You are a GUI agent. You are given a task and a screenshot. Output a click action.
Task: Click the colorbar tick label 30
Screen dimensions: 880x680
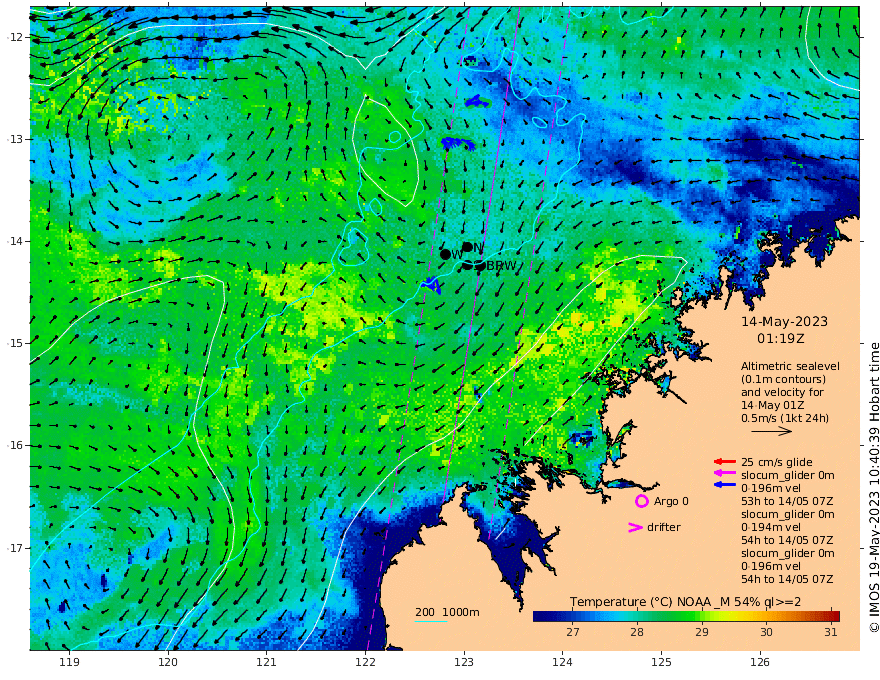pos(766,632)
